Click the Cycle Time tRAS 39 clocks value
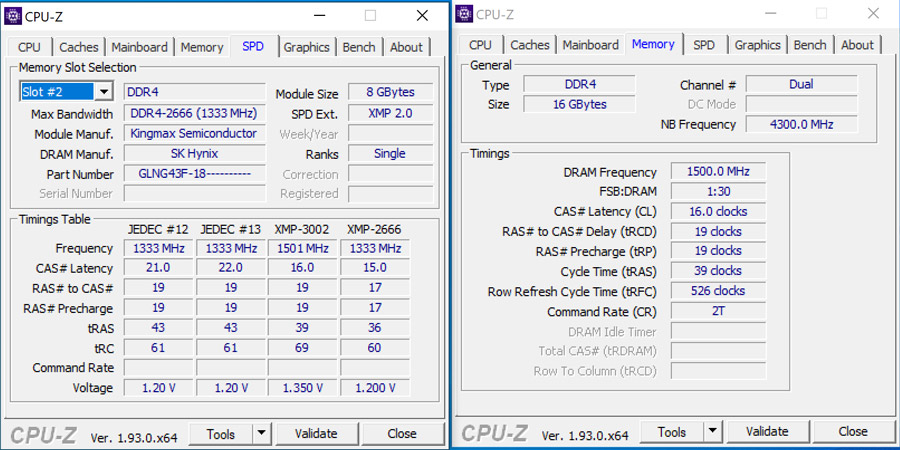The height and width of the screenshot is (450, 900). (718, 270)
